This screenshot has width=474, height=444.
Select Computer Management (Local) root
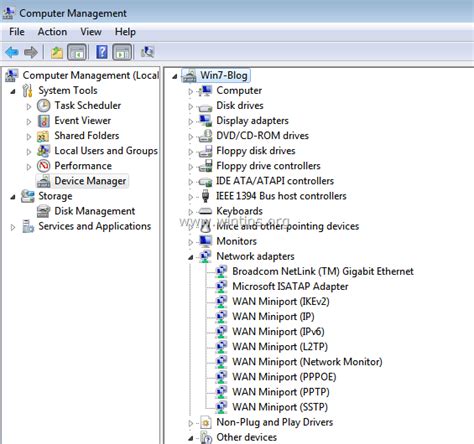(x=90, y=76)
